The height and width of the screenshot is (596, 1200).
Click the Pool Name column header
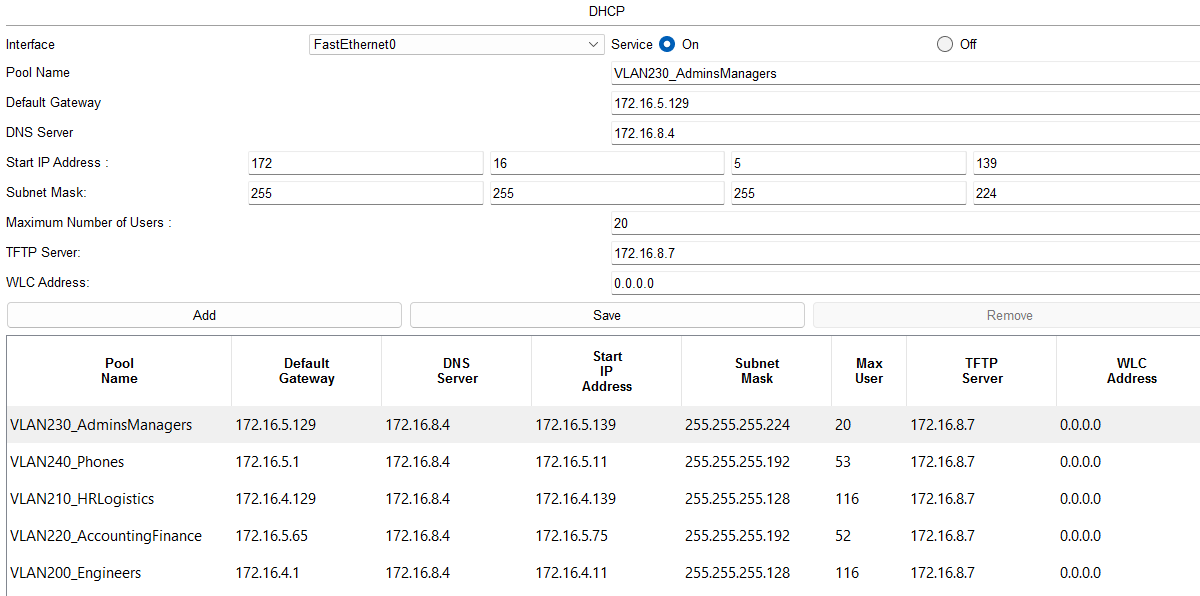119,371
